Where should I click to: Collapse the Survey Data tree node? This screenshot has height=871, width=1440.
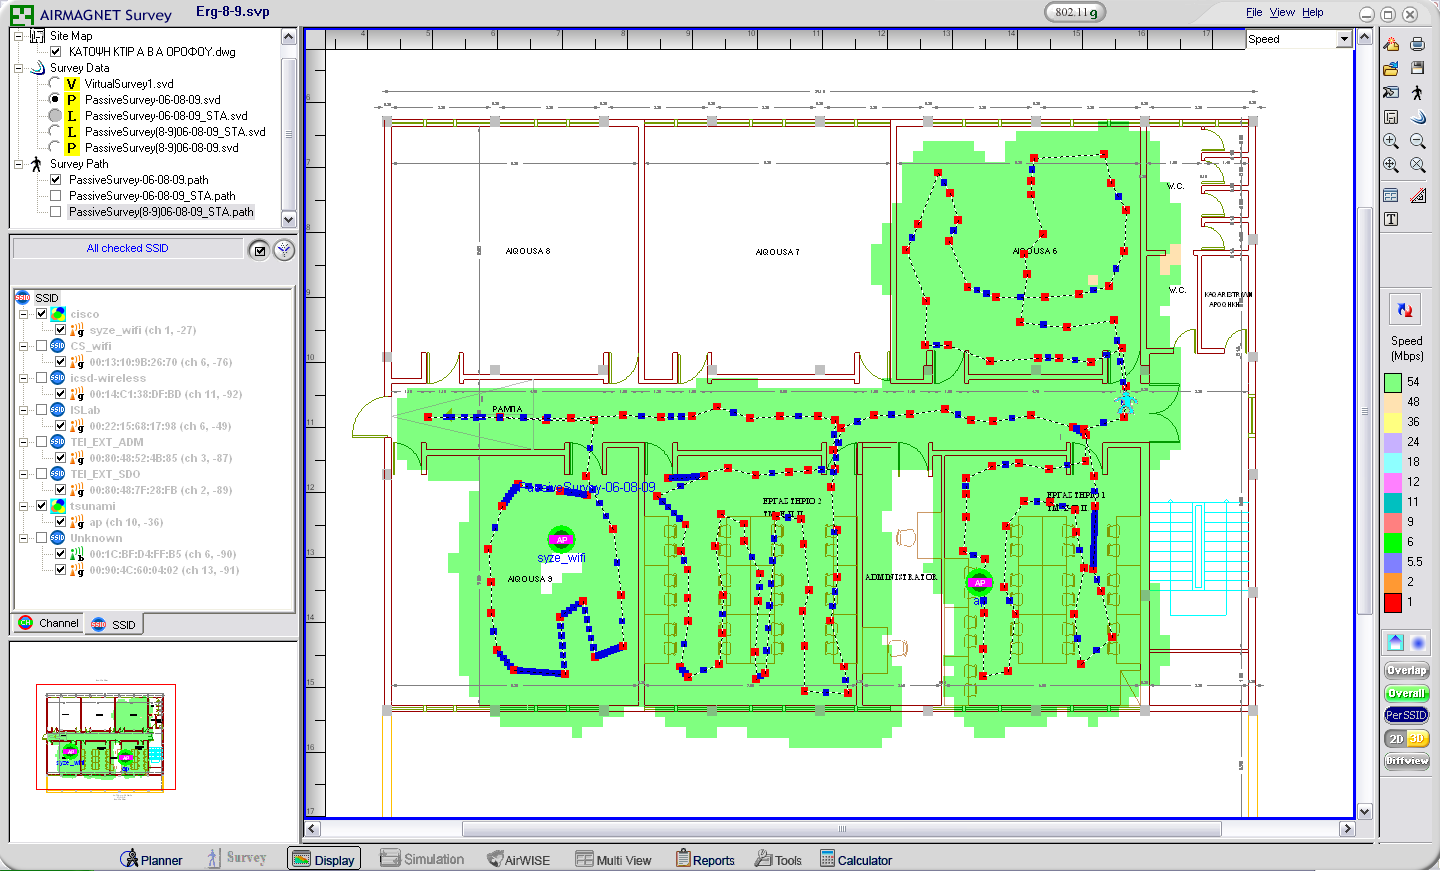(x=18, y=68)
